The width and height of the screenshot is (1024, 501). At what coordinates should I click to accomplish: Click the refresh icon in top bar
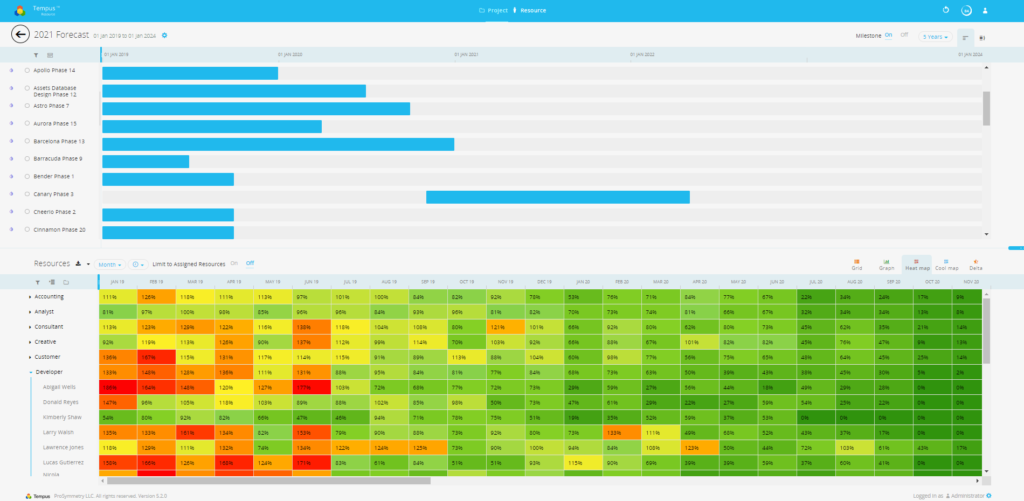[946, 10]
